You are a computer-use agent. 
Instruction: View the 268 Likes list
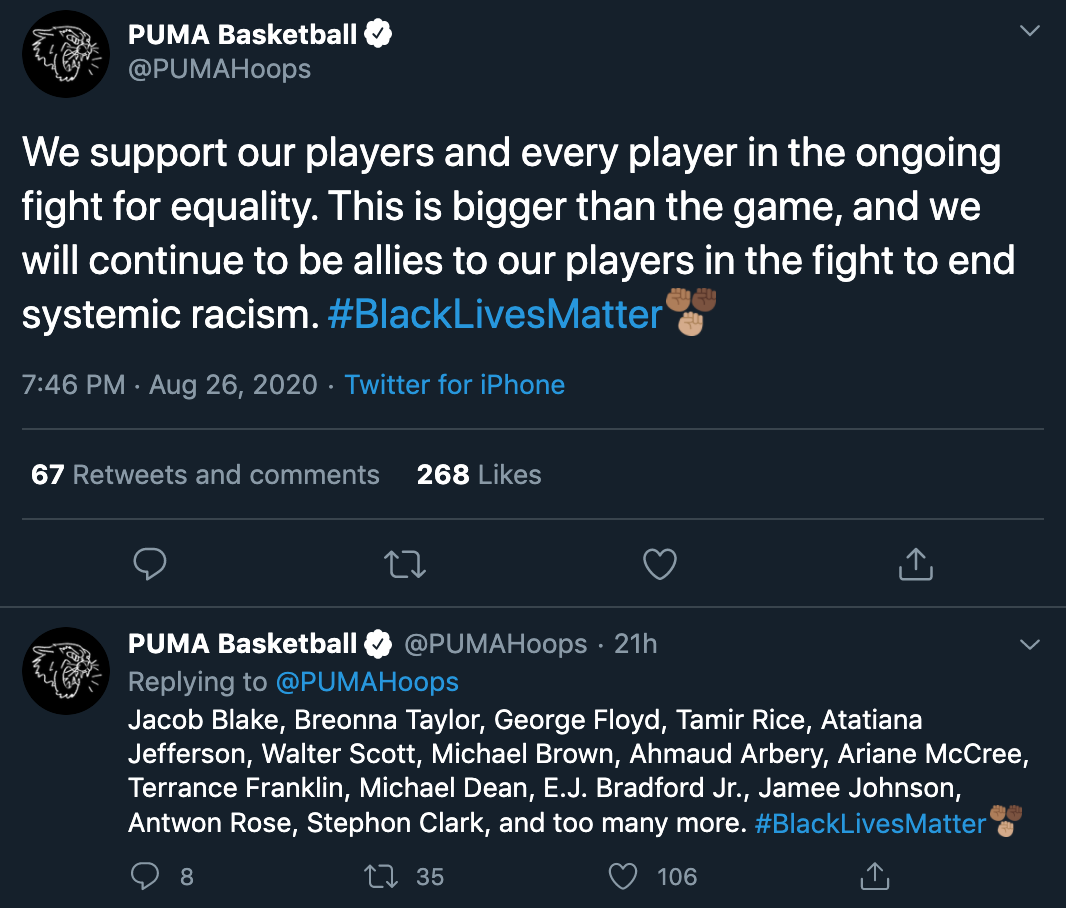point(479,474)
